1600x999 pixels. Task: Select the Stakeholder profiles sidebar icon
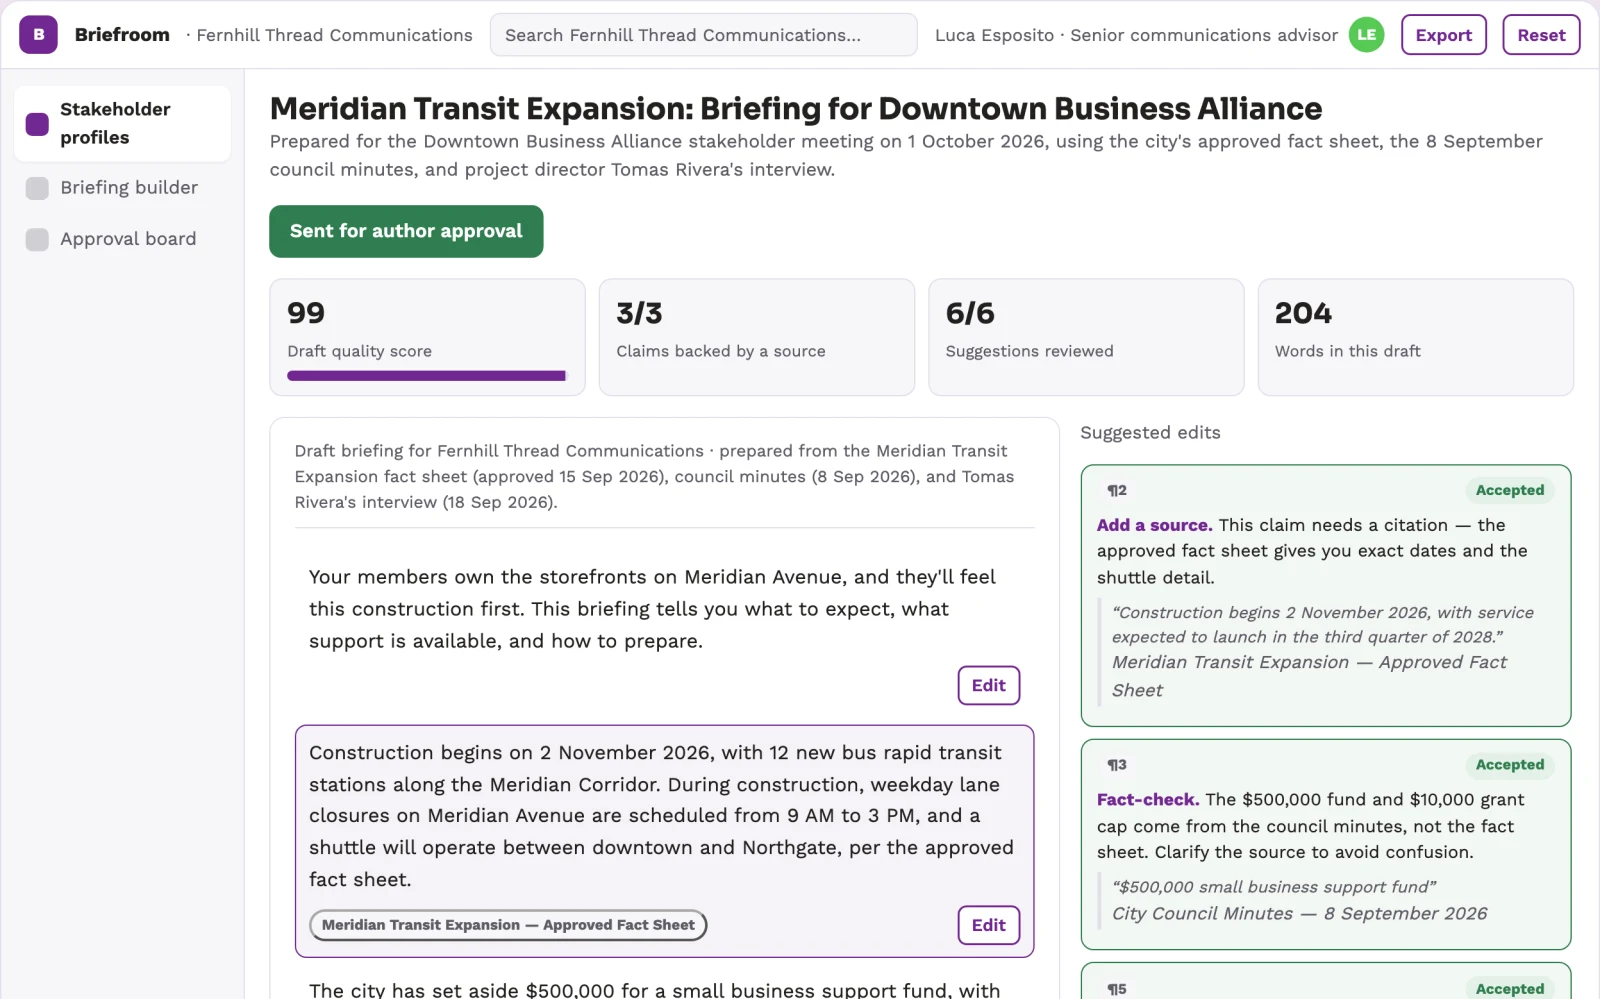click(37, 124)
